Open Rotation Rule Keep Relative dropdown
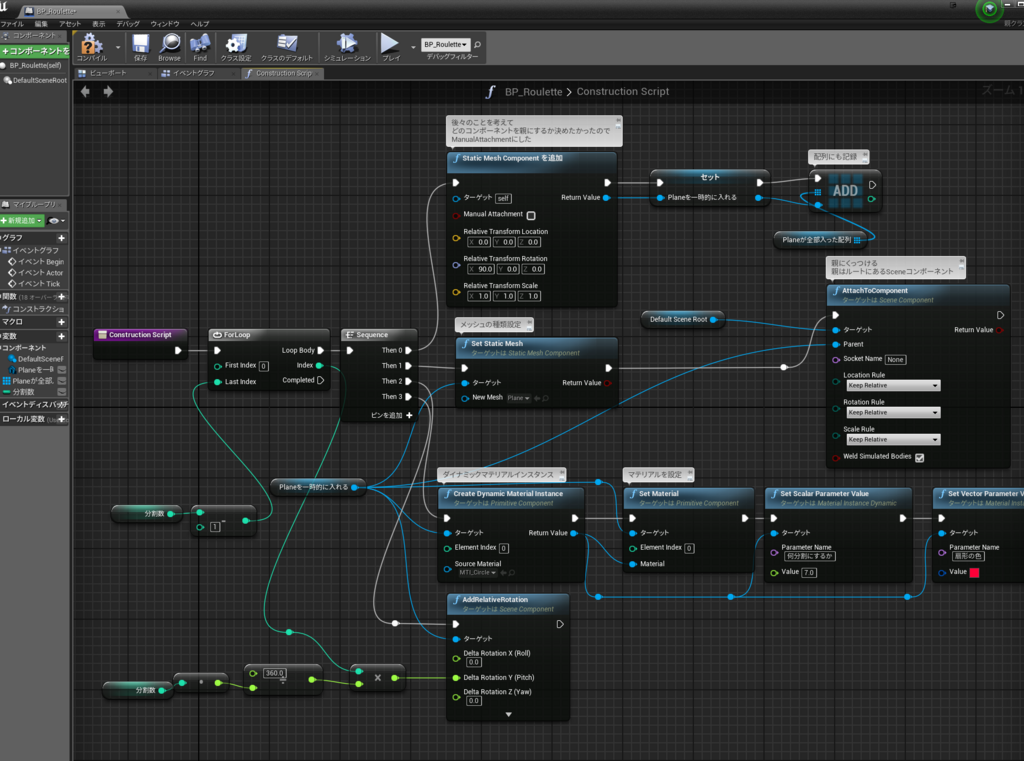The width and height of the screenshot is (1024, 761). tap(893, 412)
